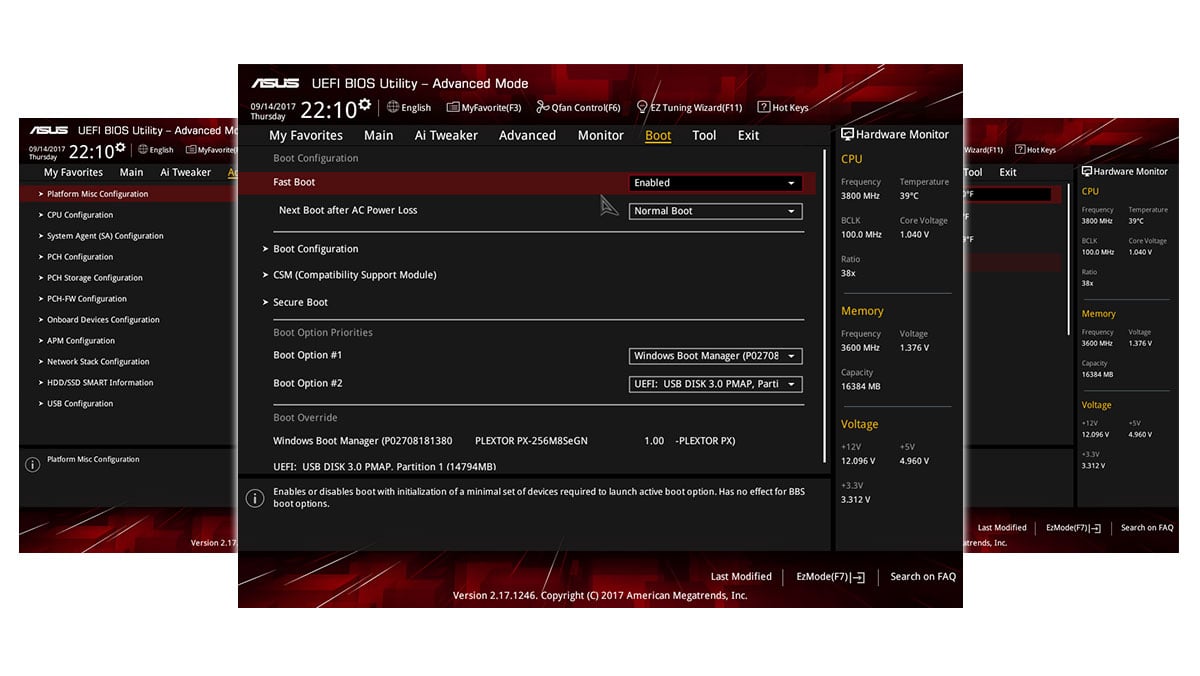Click the info icon in left window help bar
The height and width of the screenshot is (676, 1200).
coord(32,465)
